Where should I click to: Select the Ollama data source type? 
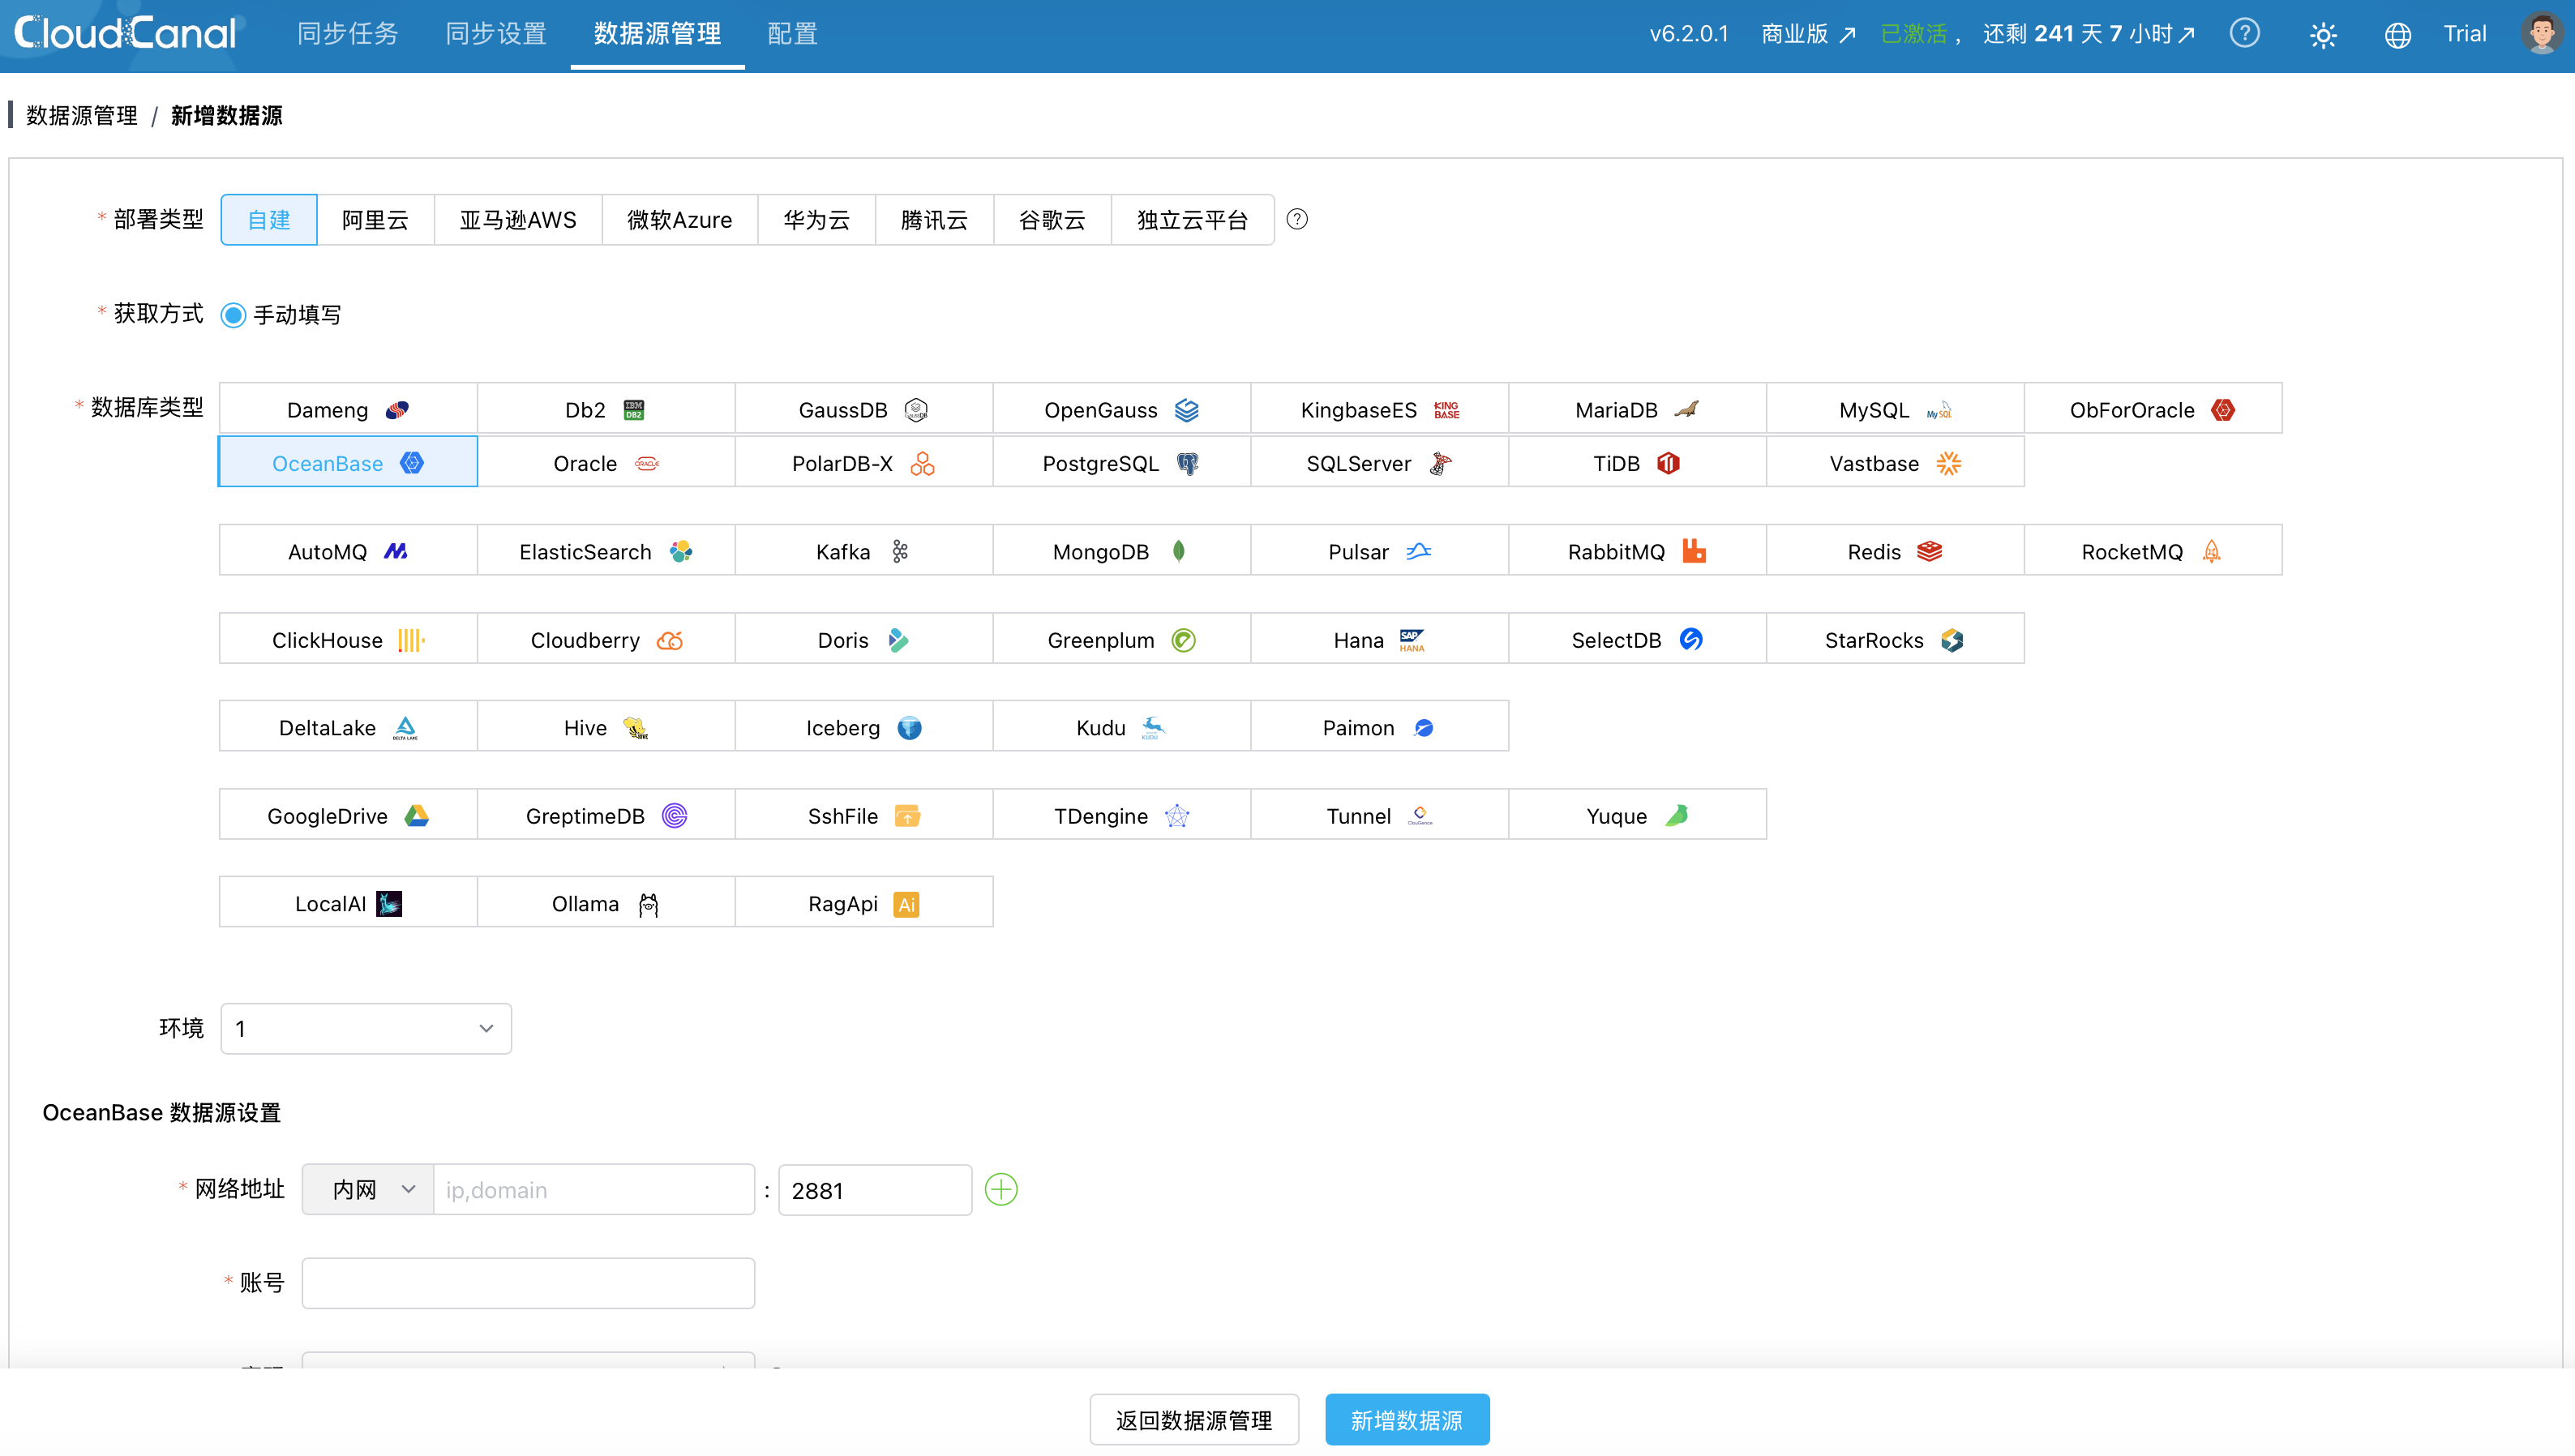606,903
